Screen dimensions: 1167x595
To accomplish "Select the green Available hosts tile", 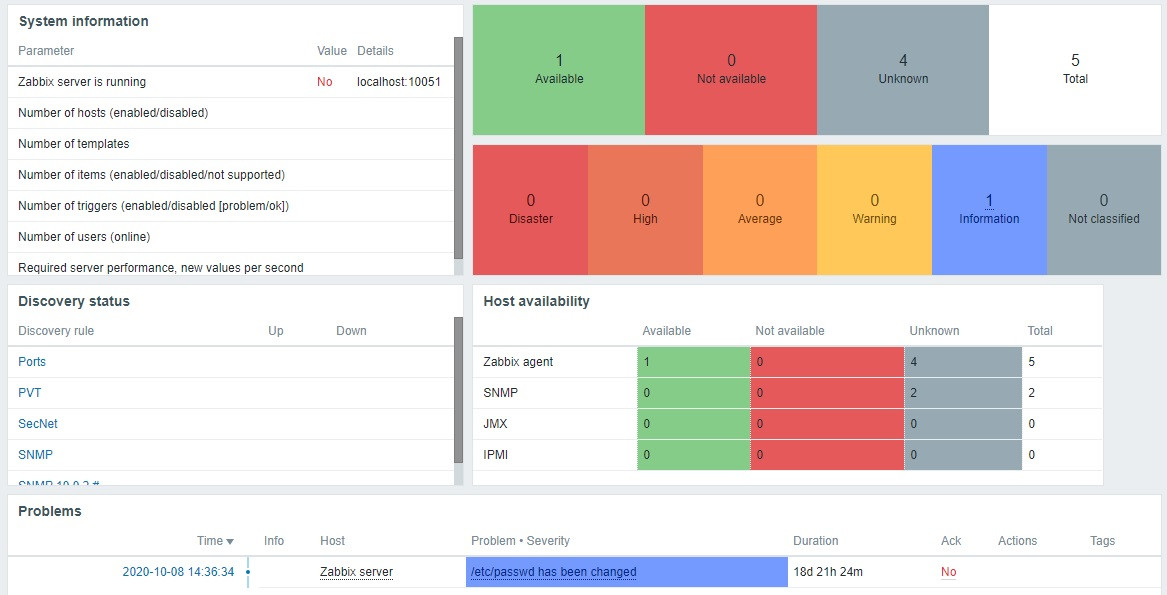I will pos(559,70).
